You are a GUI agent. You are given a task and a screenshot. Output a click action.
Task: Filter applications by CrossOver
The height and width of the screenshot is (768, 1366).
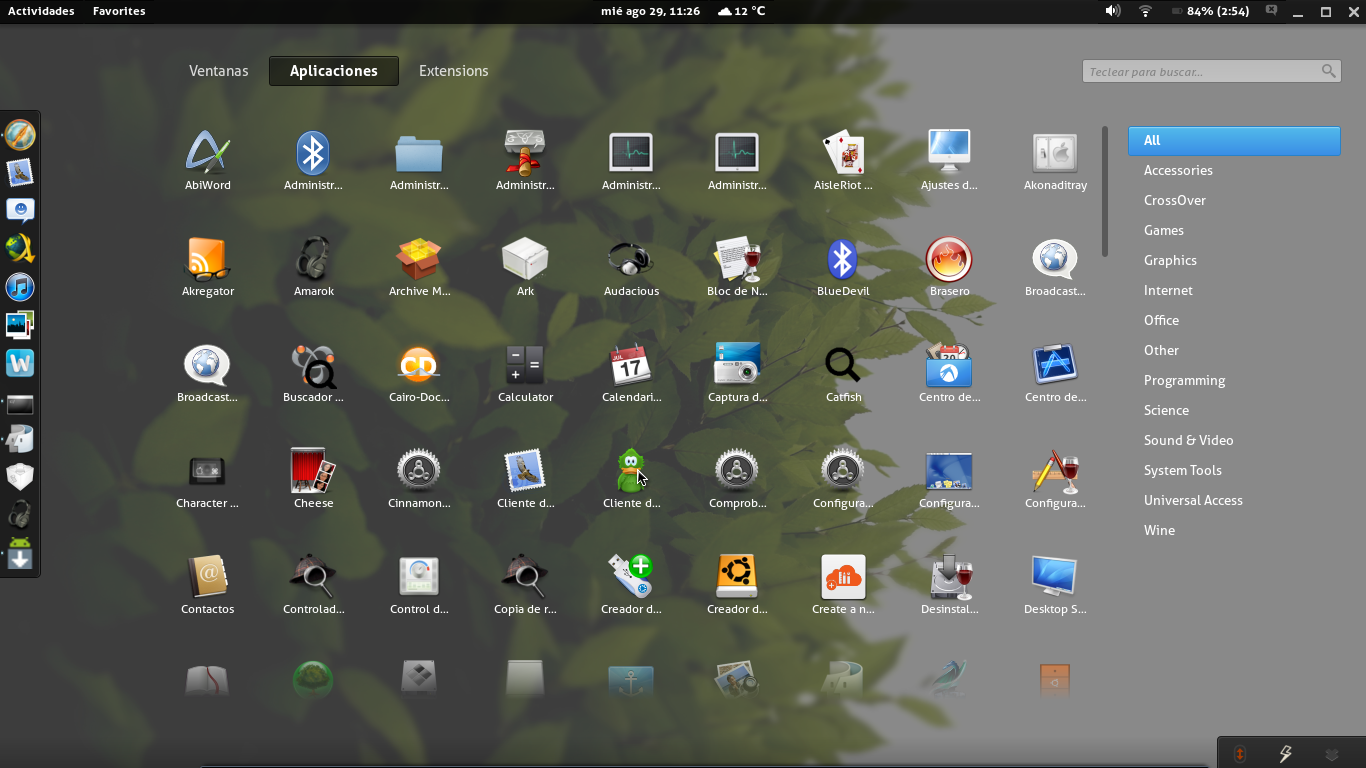[x=1175, y=200]
